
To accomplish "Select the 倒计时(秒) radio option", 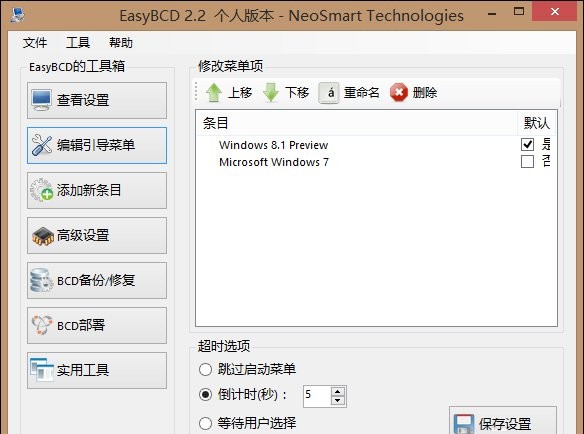I will pyautogui.click(x=206, y=395).
